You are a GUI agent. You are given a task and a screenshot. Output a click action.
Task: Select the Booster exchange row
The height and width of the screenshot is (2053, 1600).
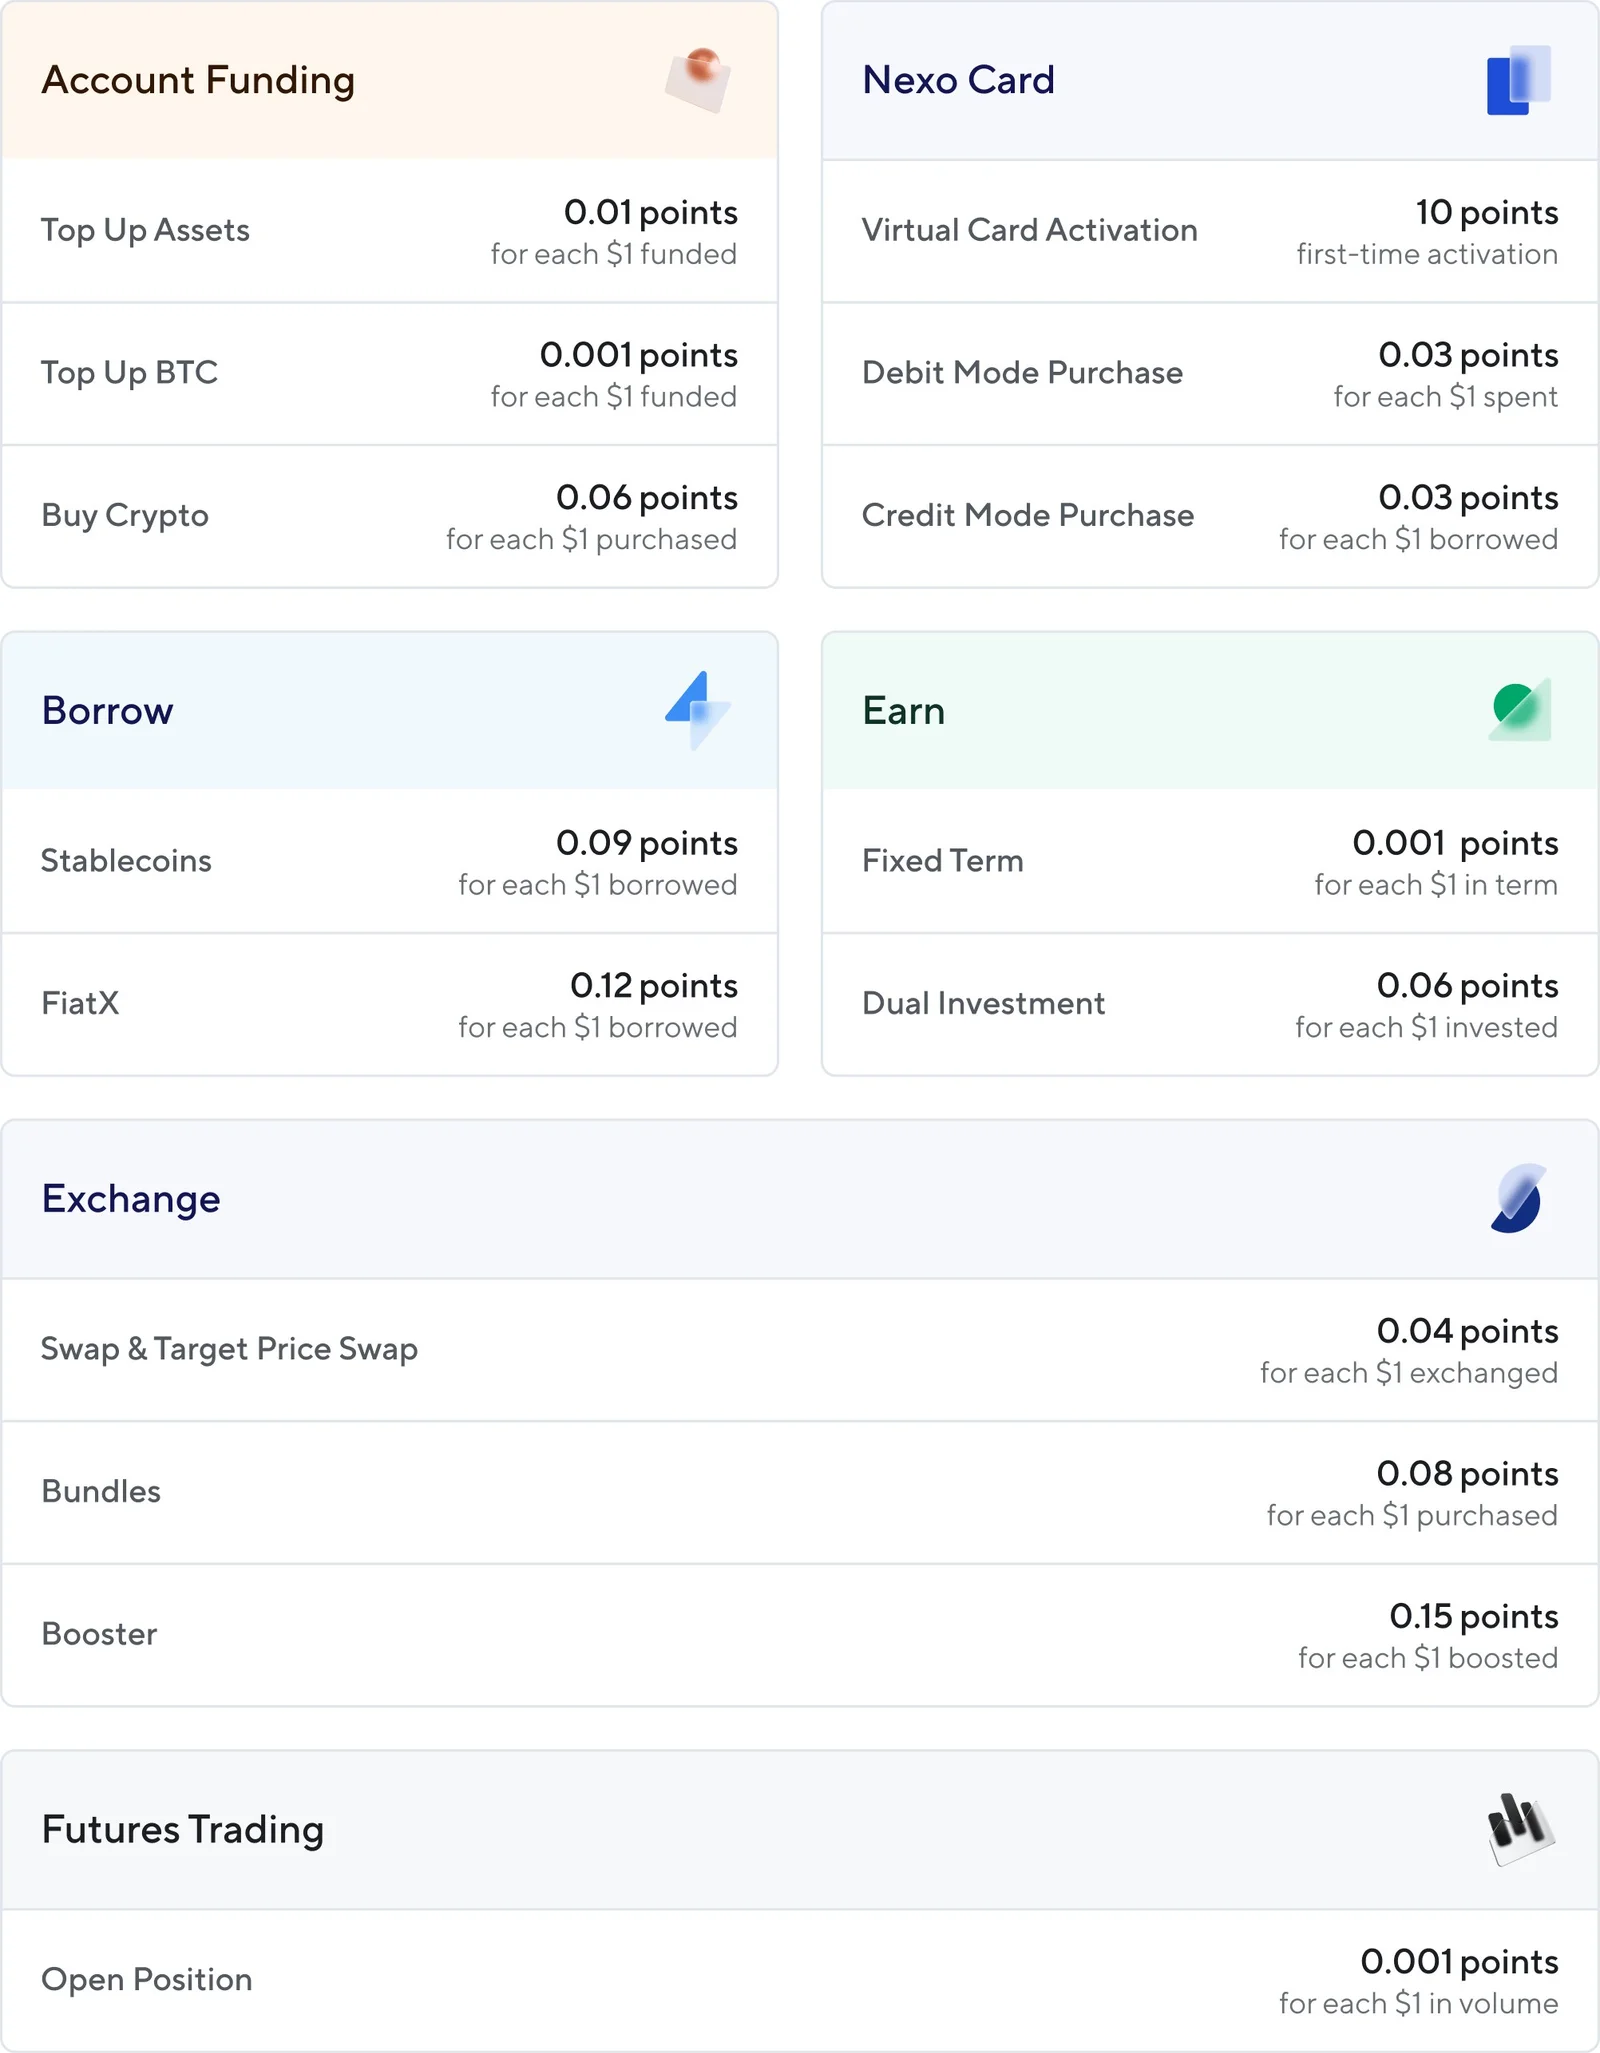(800, 1635)
